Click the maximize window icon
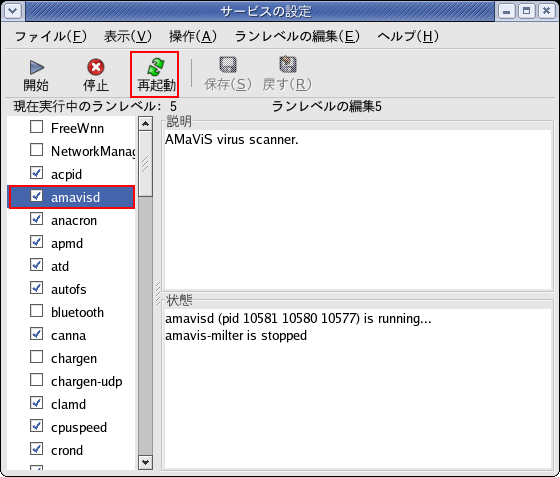This screenshot has width=560, height=477. (x=526, y=11)
